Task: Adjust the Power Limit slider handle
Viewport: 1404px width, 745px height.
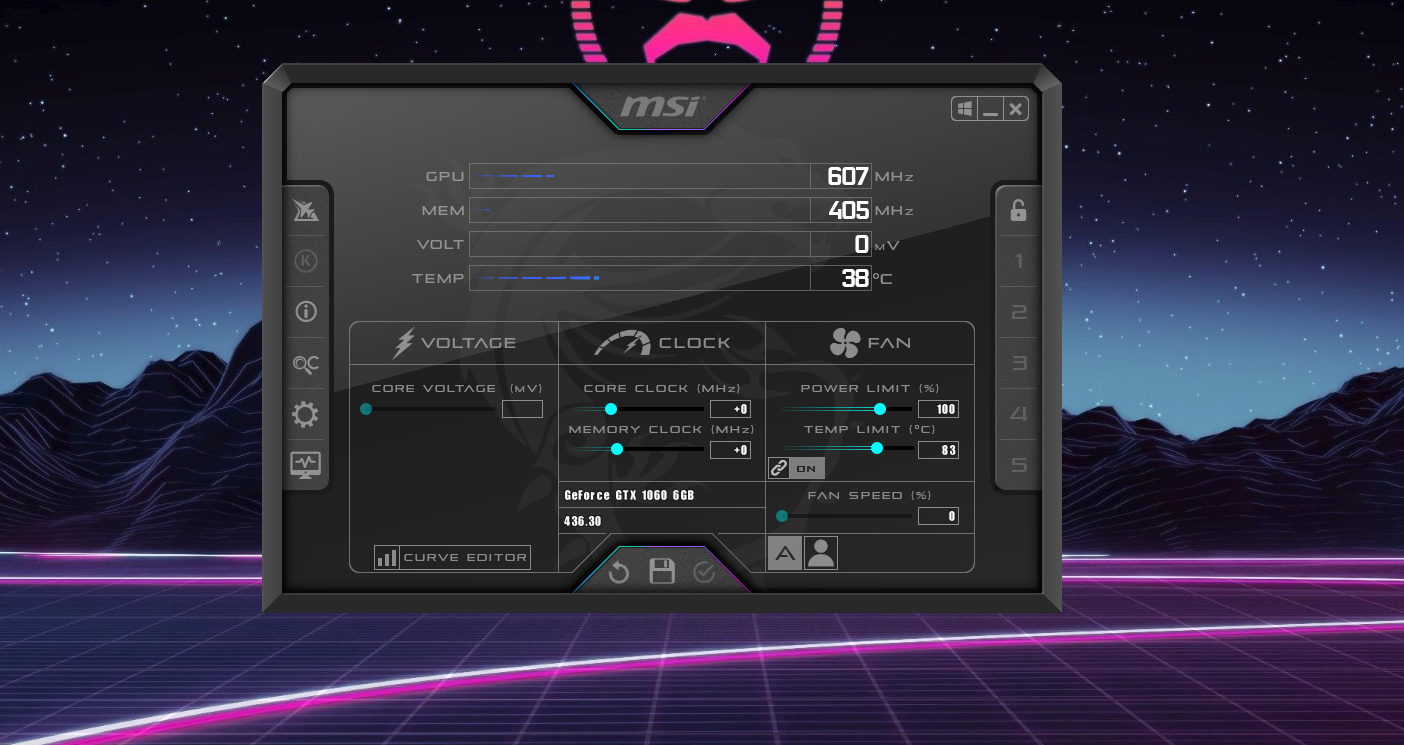Action: click(880, 409)
